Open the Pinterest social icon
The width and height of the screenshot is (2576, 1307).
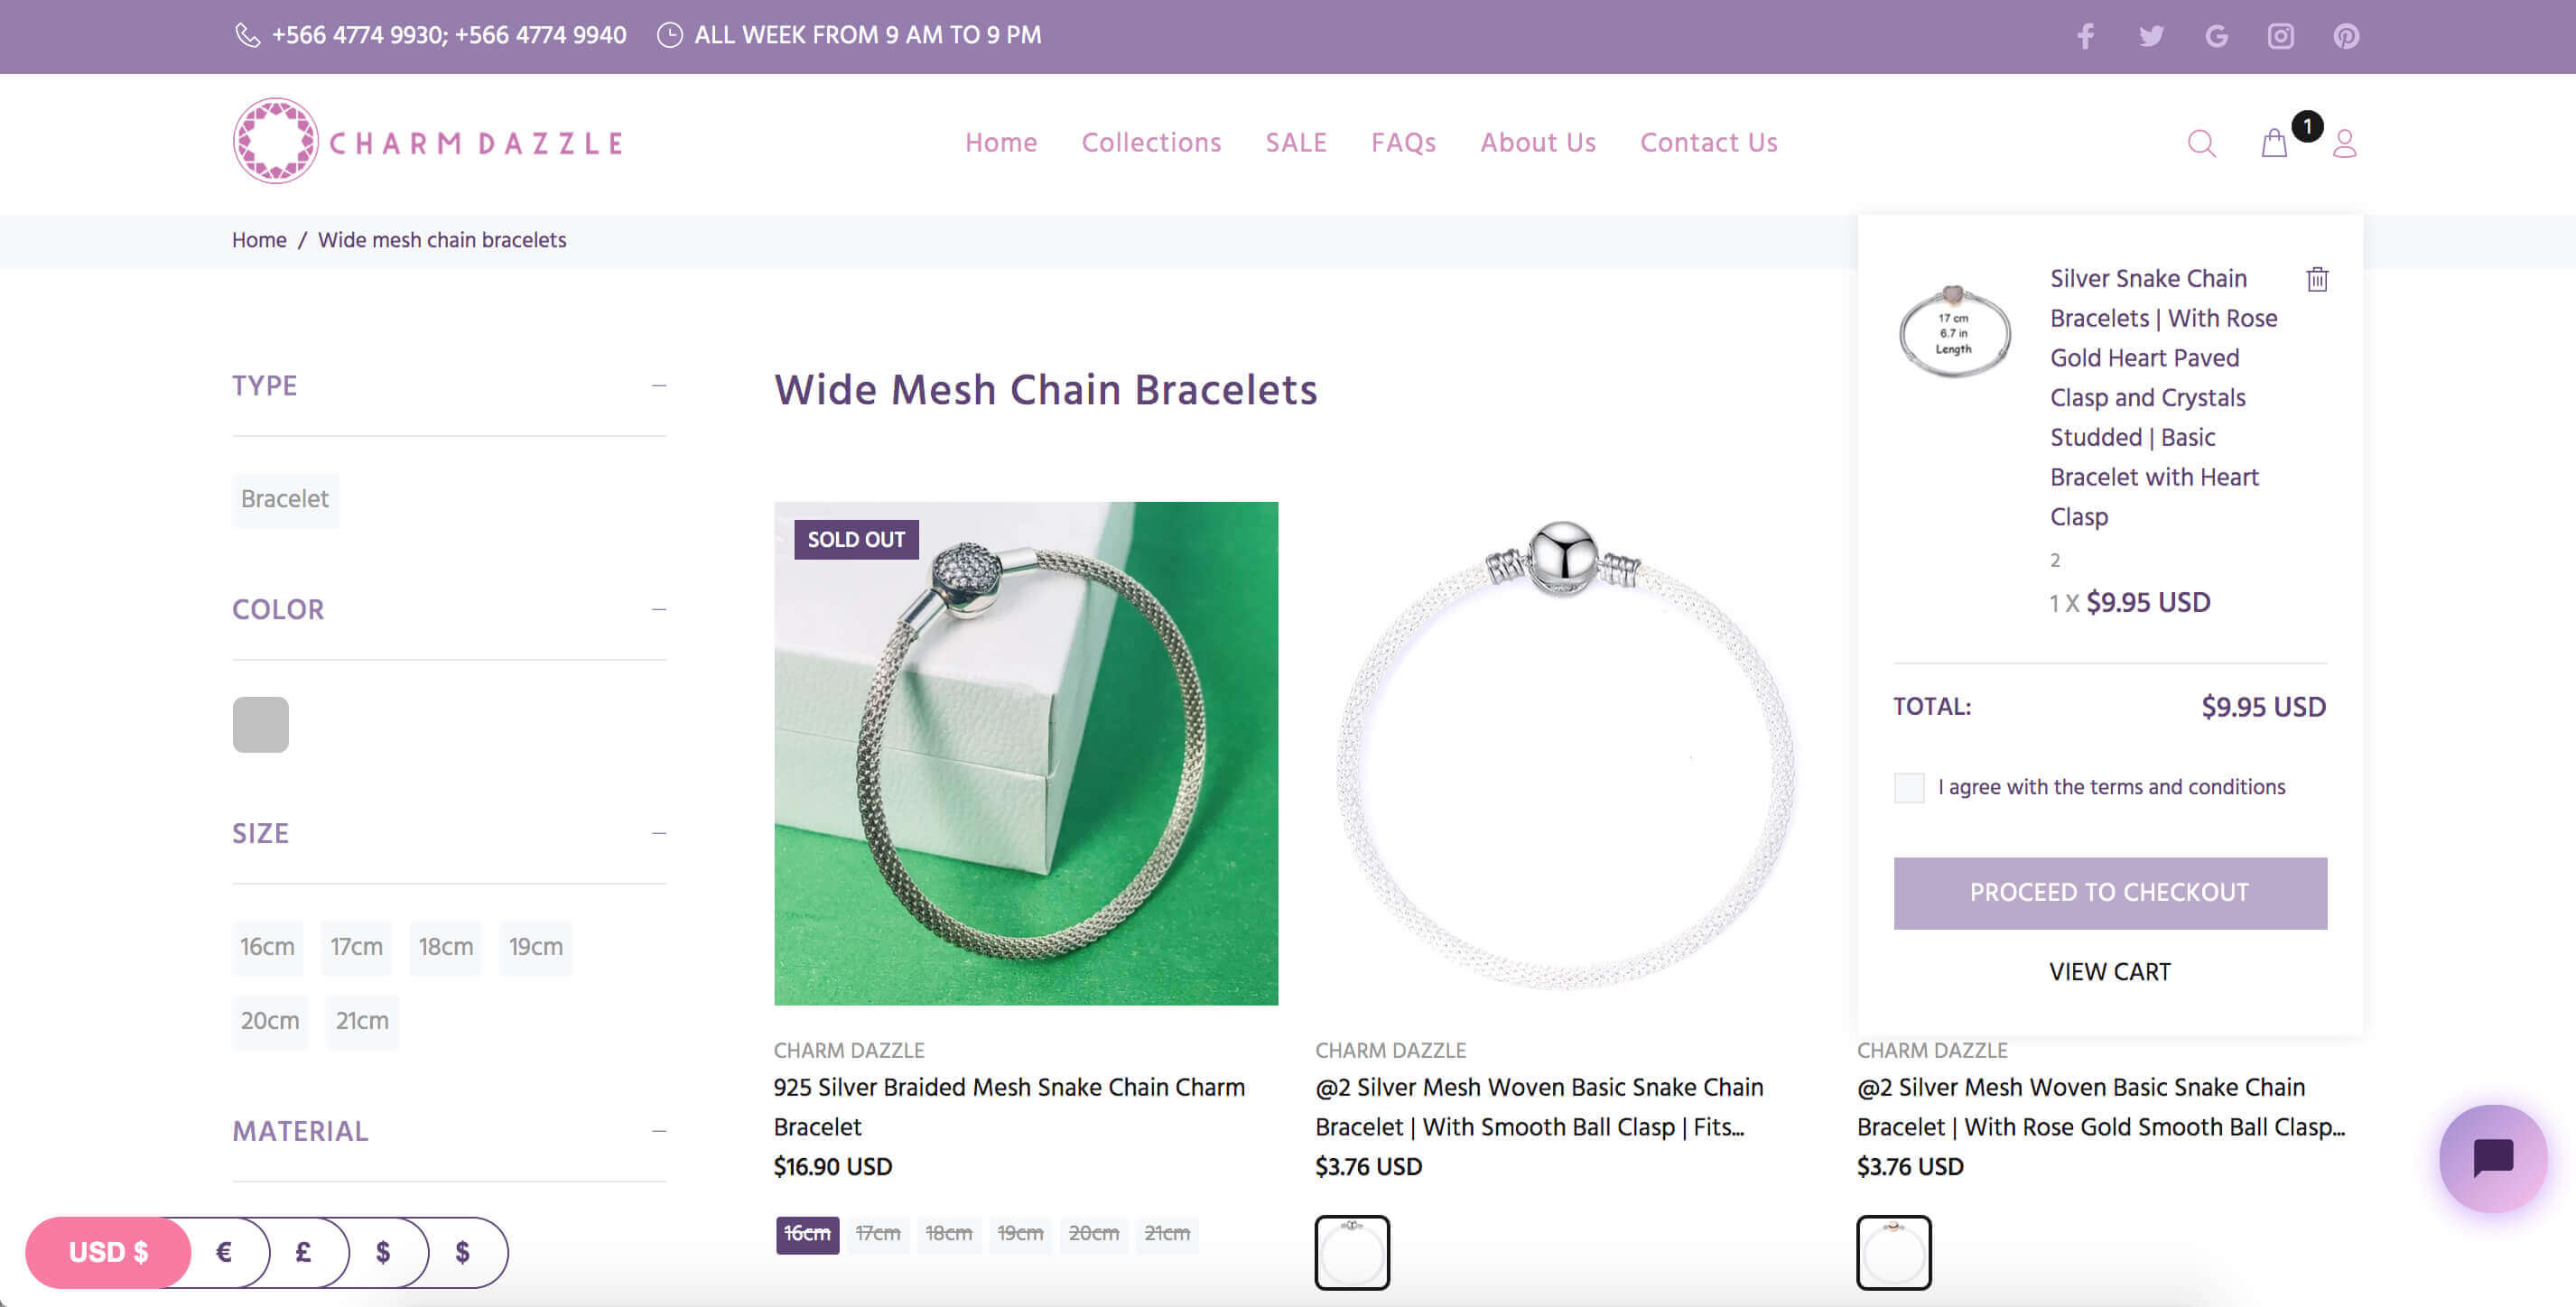[2346, 37]
